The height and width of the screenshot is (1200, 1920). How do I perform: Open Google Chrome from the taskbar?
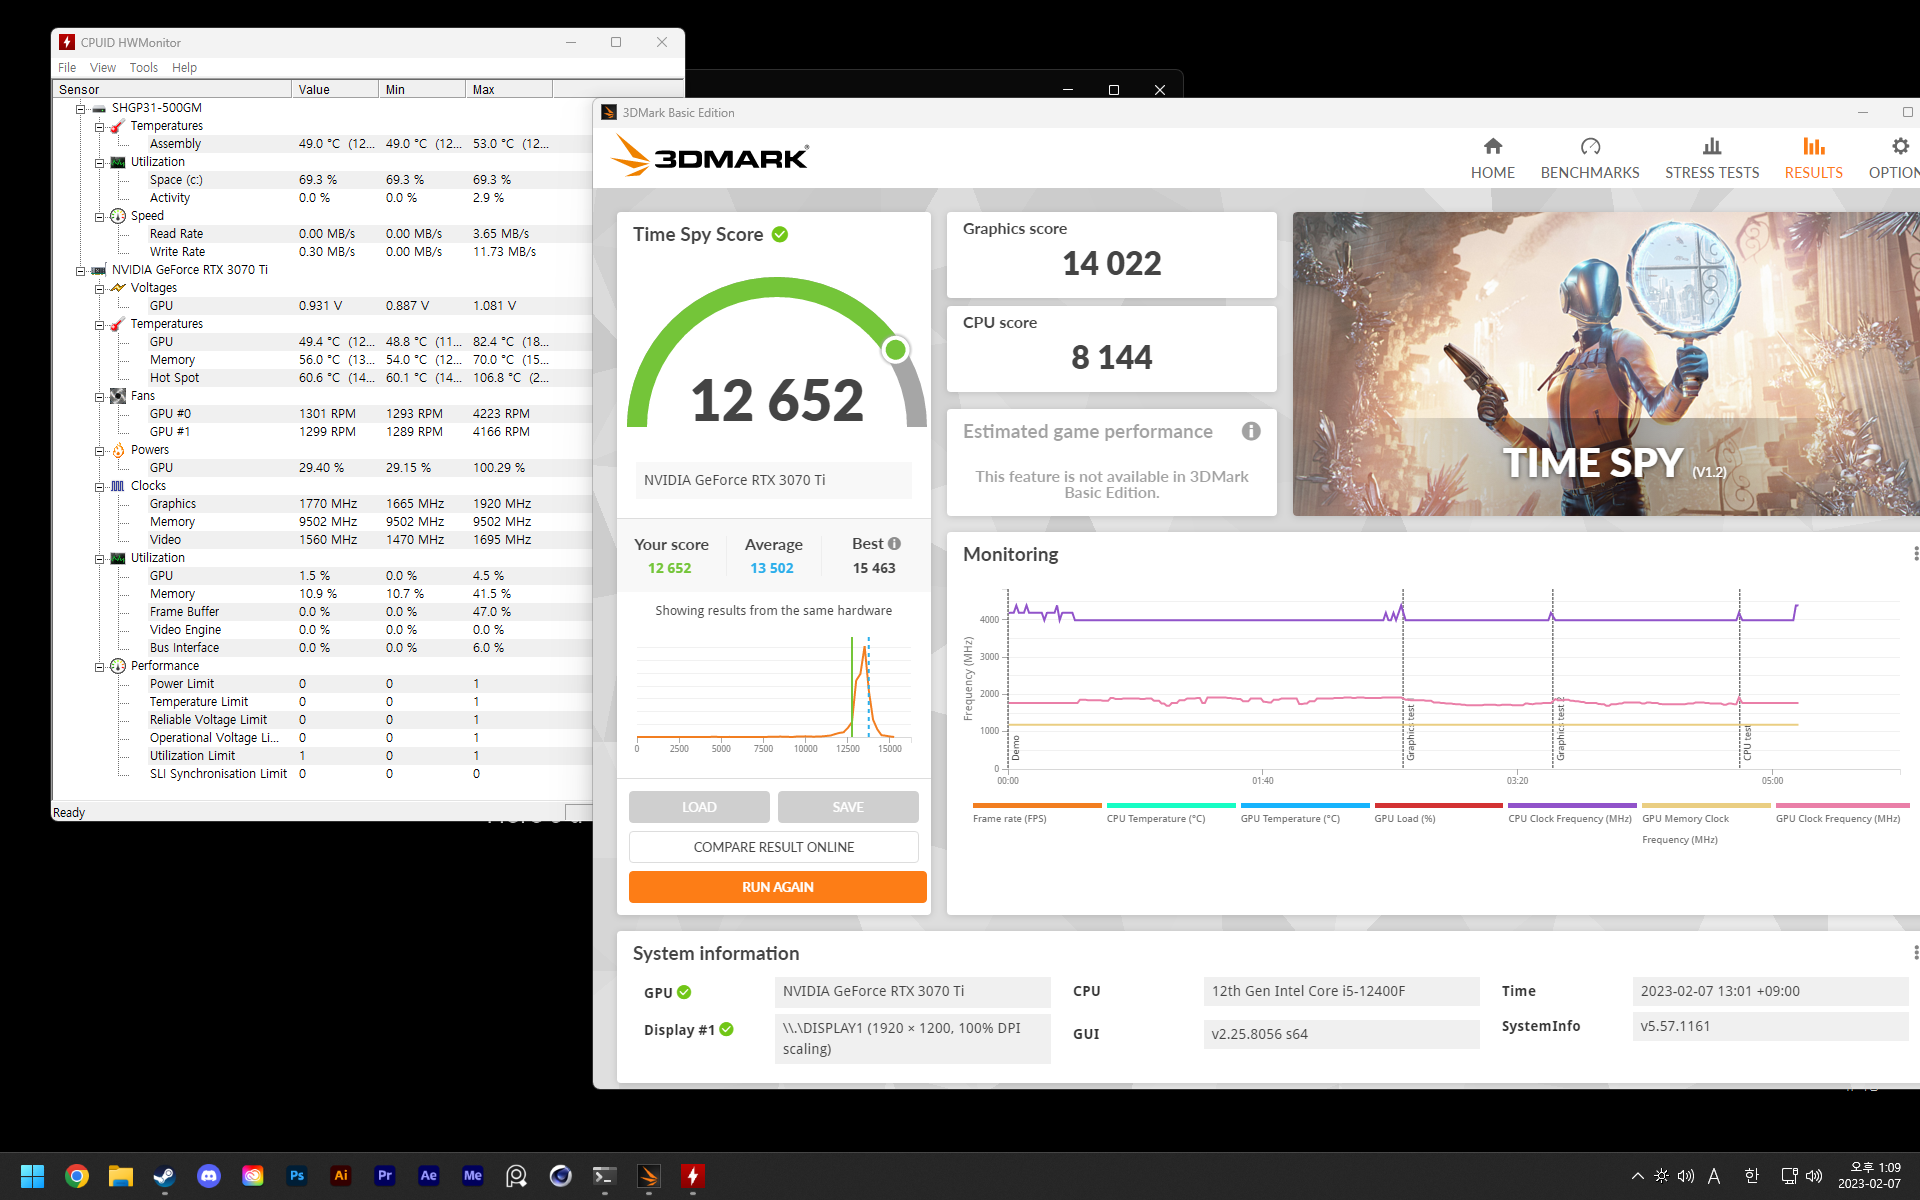click(x=77, y=1176)
